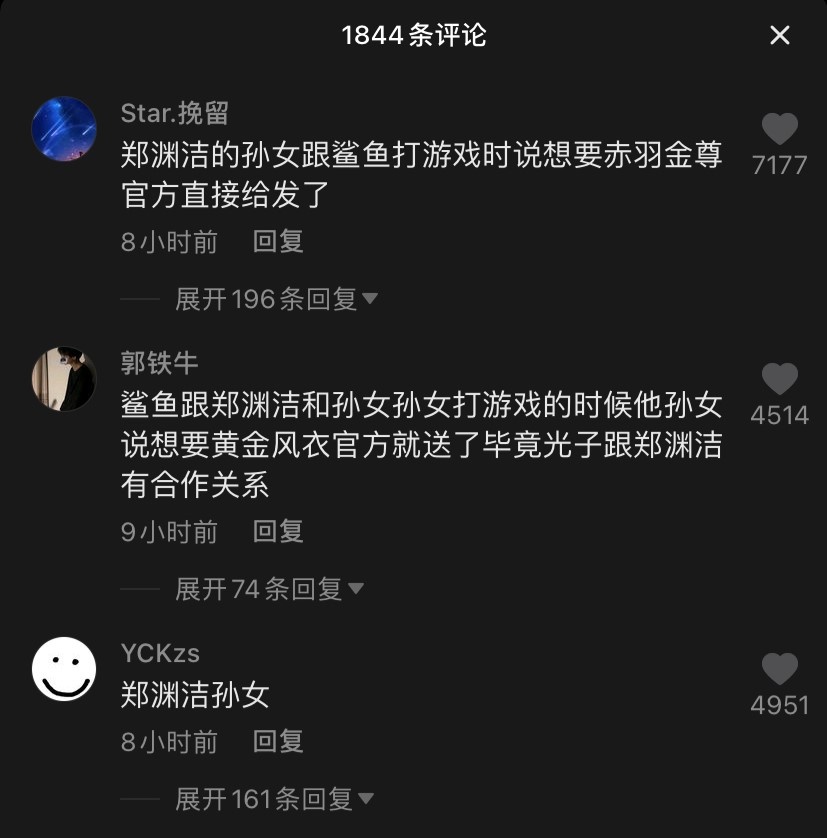Like 郭铁牛's comment with the heart icon

[x=779, y=378]
